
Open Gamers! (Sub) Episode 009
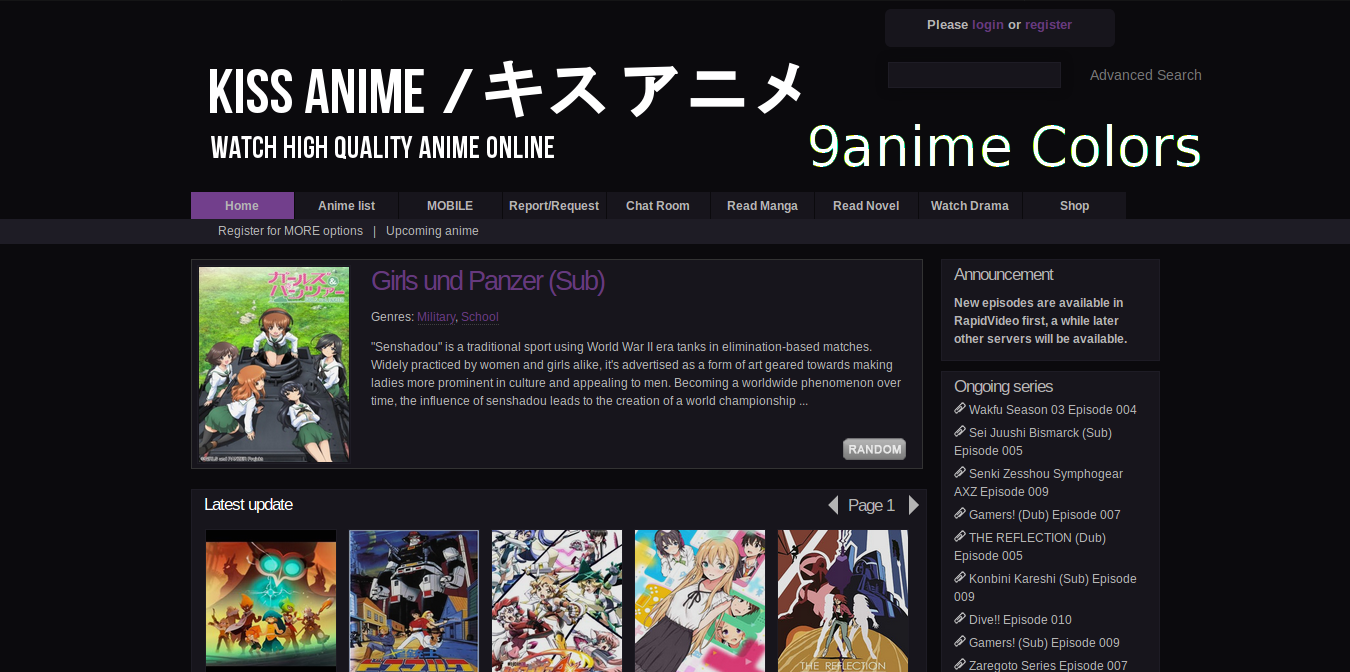click(1044, 643)
